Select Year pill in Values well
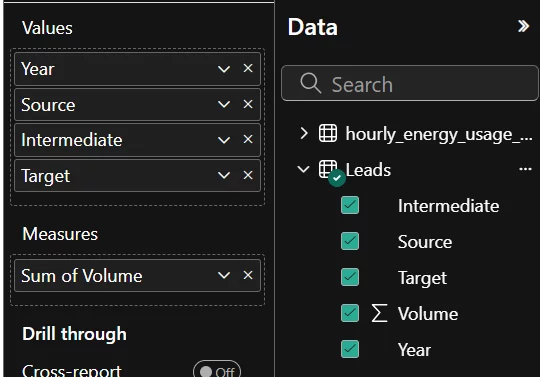540x377 pixels. tap(137, 69)
